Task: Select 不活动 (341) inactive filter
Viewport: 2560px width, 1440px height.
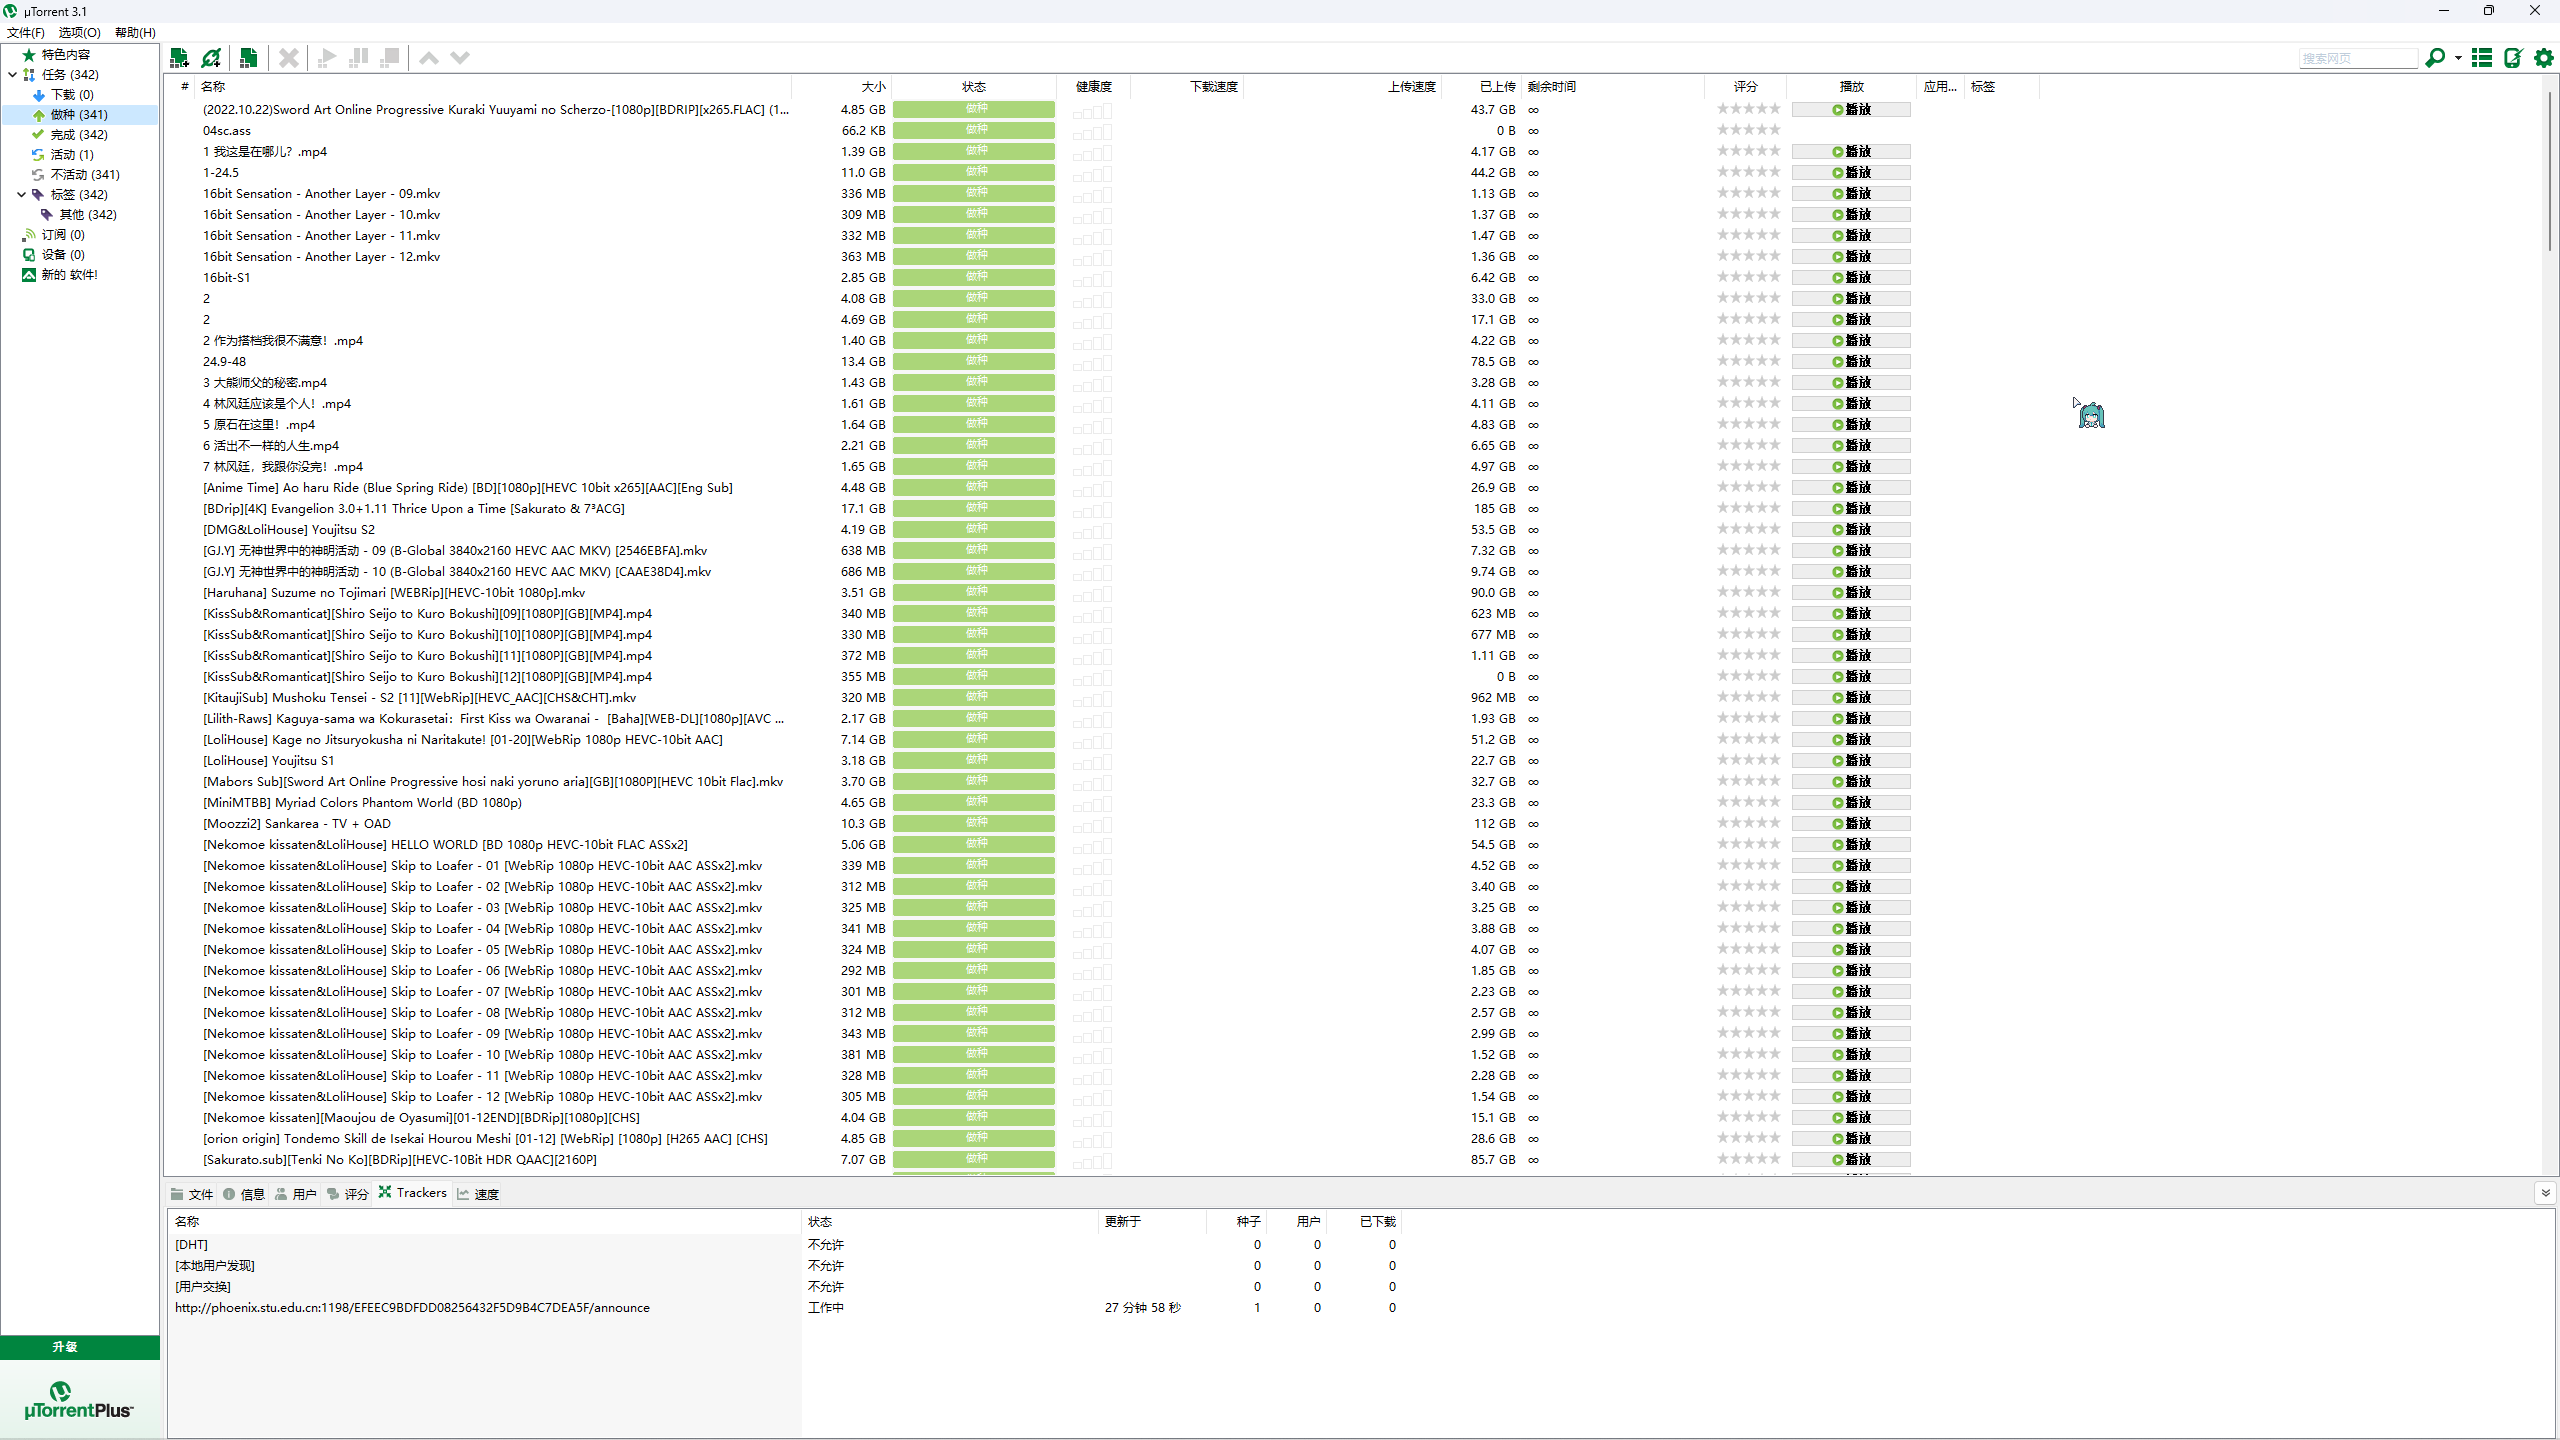Action: [x=85, y=175]
